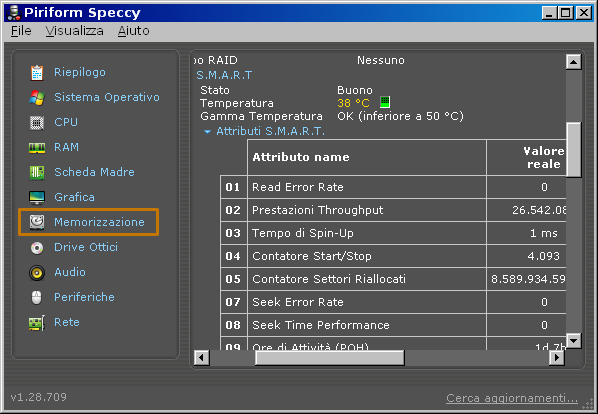Click the v1.28.709 version label

(x=39, y=397)
